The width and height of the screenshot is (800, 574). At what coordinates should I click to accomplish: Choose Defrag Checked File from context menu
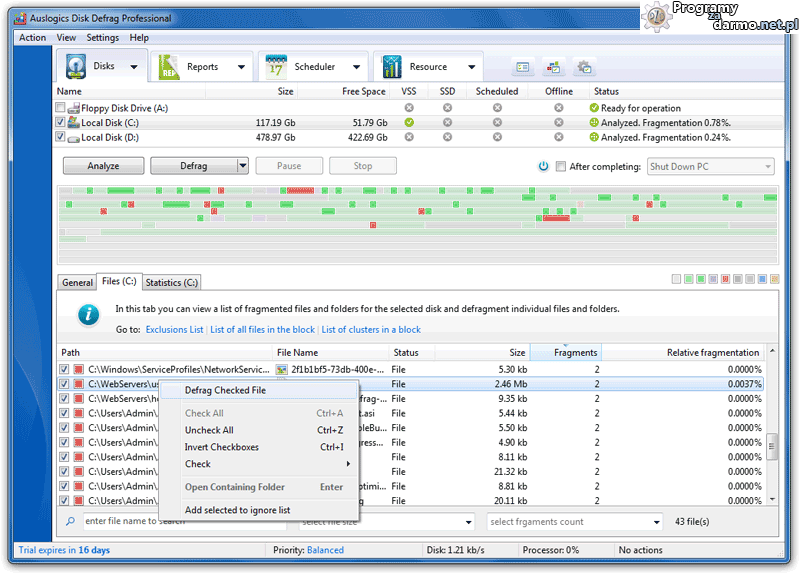[x=225, y=390]
